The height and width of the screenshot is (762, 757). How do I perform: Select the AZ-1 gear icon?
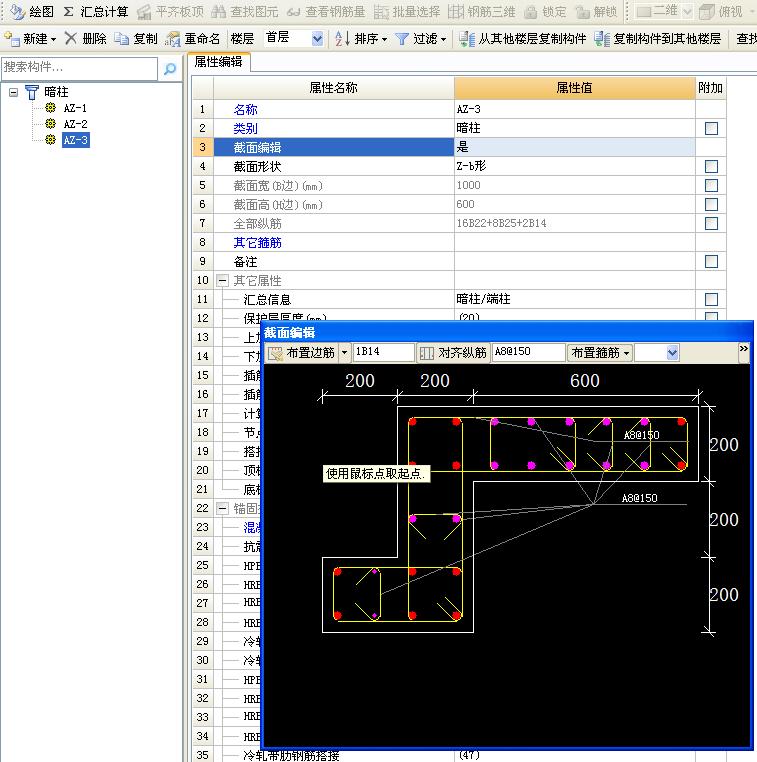click(51, 108)
